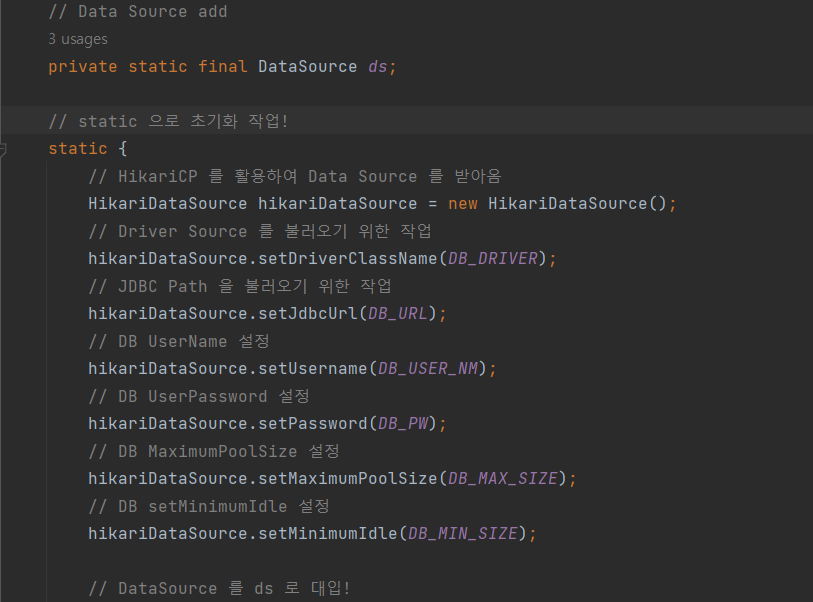The image size is (813, 602).
Task: Click the setMinimumIdle method call
Action: [328, 534]
